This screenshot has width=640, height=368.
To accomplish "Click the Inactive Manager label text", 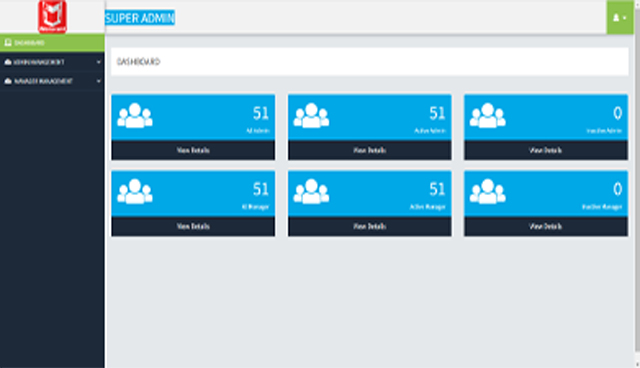I will pos(602,207).
